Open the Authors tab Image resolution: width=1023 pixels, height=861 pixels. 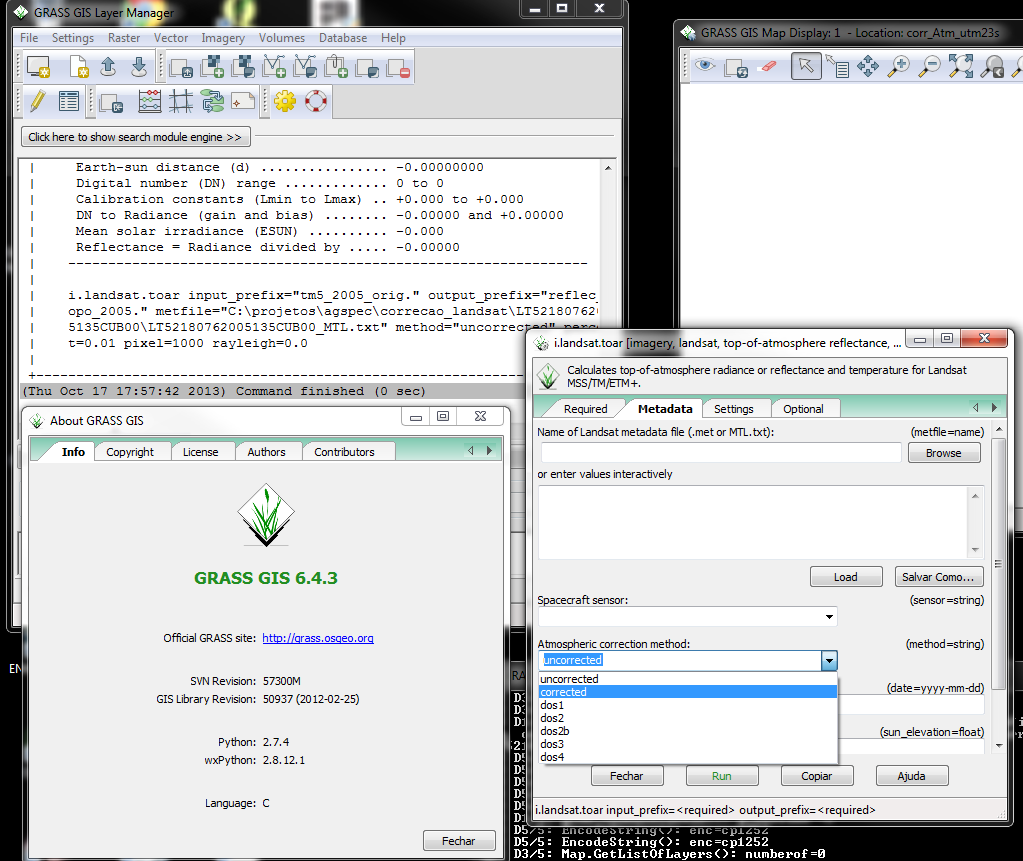coord(266,452)
